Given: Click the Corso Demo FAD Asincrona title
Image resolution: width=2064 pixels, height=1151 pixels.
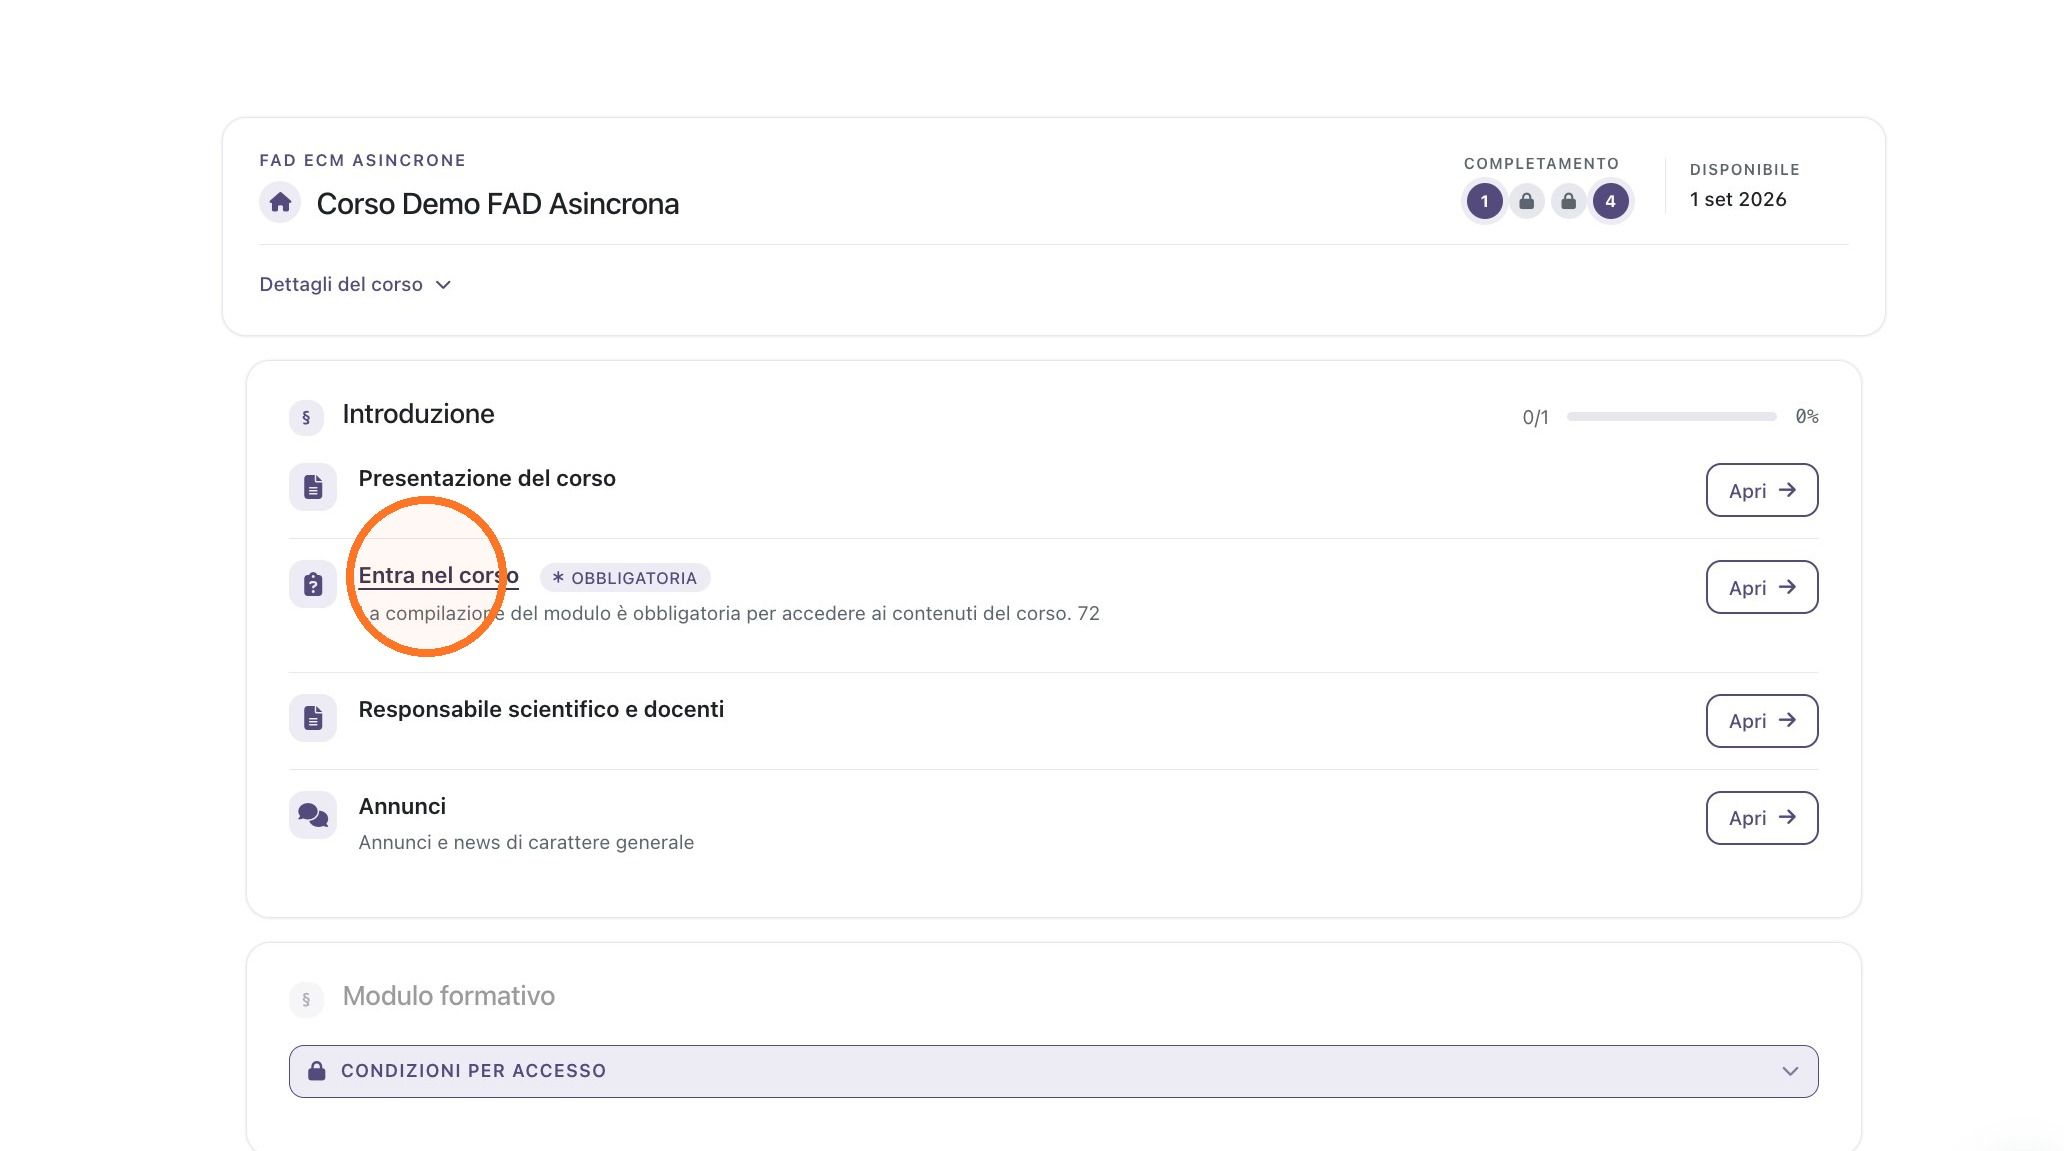Looking at the screenshot, I should (x=498, y=204).
